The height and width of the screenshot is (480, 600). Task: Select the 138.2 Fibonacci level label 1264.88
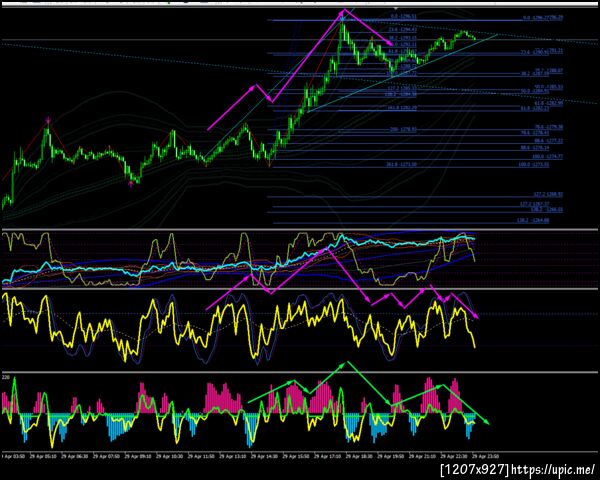pos(533,220)
